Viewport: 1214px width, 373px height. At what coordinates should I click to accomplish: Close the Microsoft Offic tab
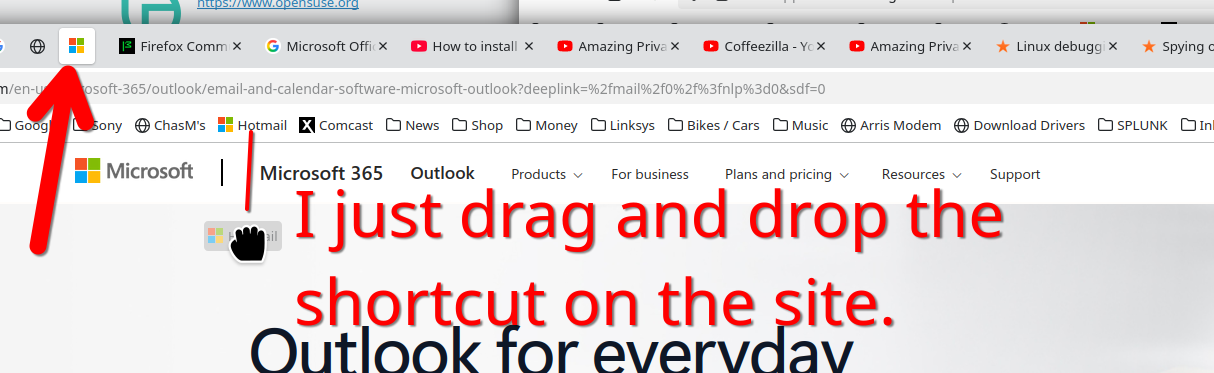pyautogui.click(x=383, y=46)
